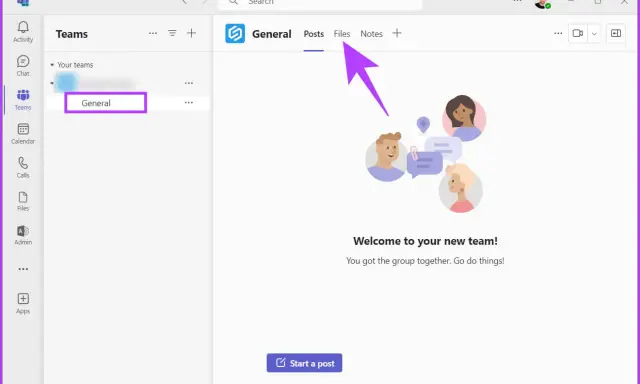640x384 pixels.
Task: Open the Apps store
Action: [23, 303]
